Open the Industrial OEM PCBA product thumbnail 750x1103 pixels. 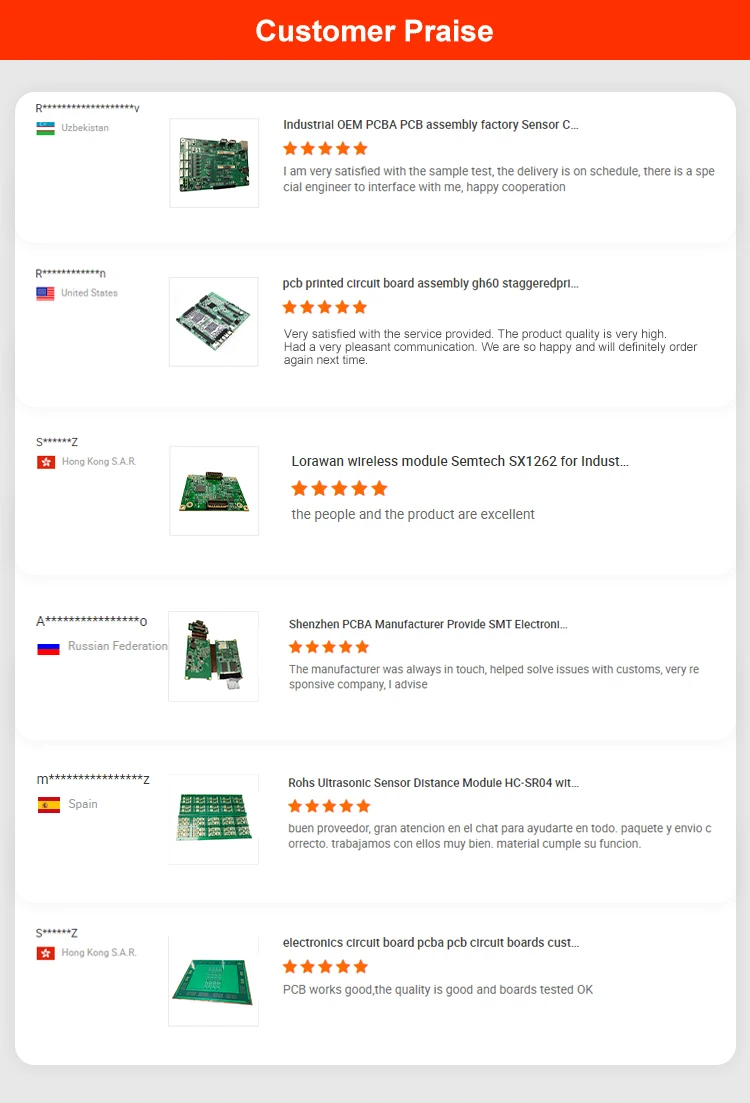[x=214, y=162]
